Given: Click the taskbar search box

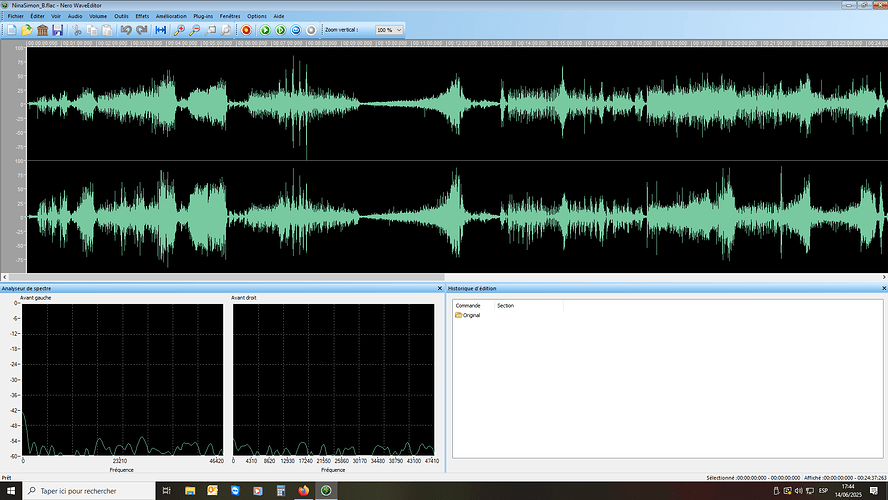Looking at the screenshot, I should [x=89, y=491].
